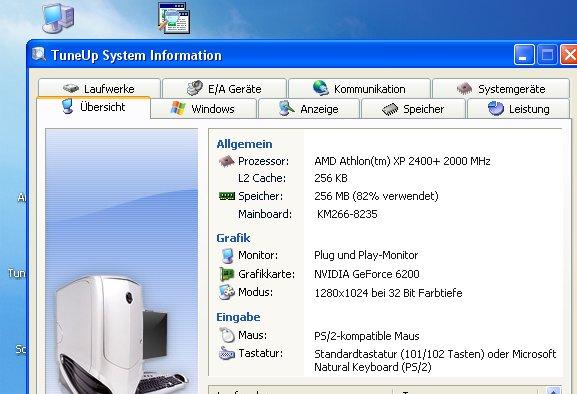
Task: Click the Modus color palette icon
Action: pyautogui.click(x=227, y=292)
